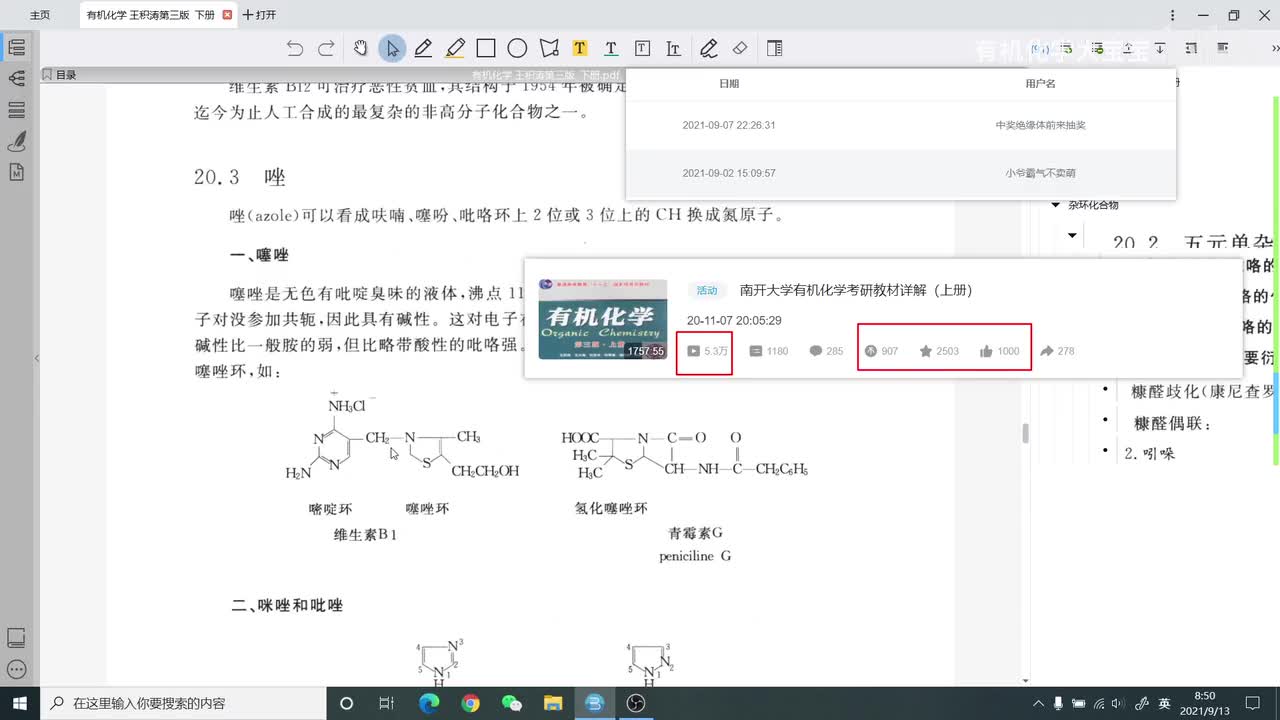
Task: Show hidden system tray icons
Action: [x=1039, y=703]
